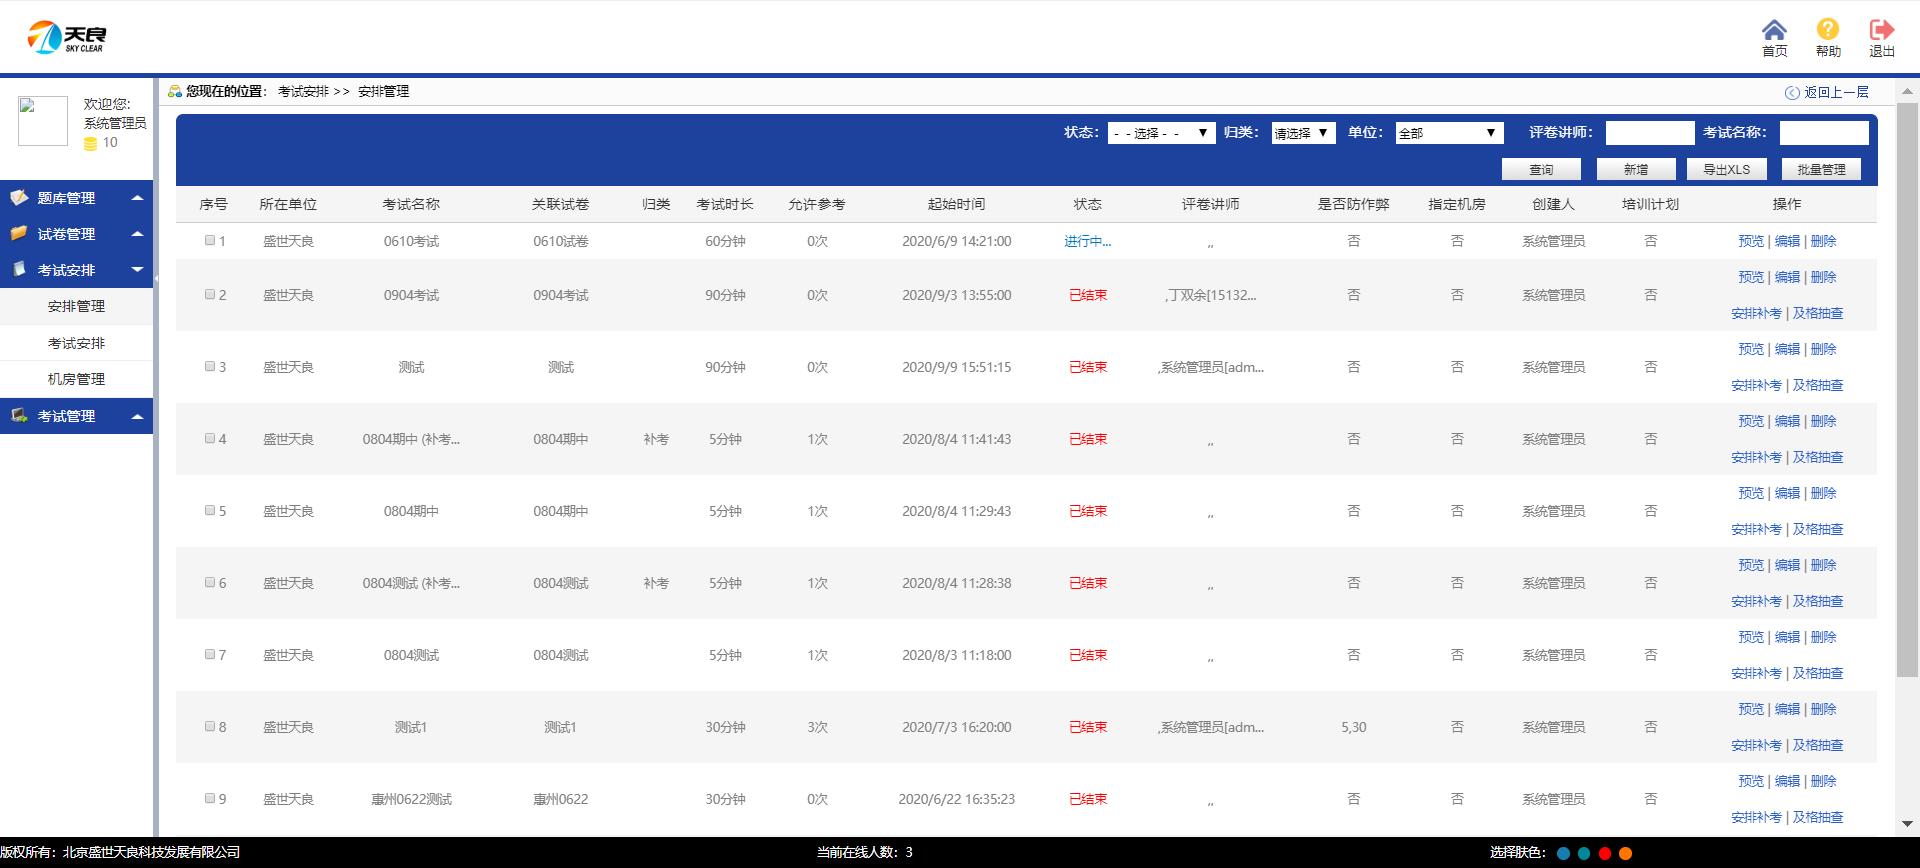Select the checkbox for row 8
The image size is (1920, 868).
pyautogui.click(x=210, y=726)
